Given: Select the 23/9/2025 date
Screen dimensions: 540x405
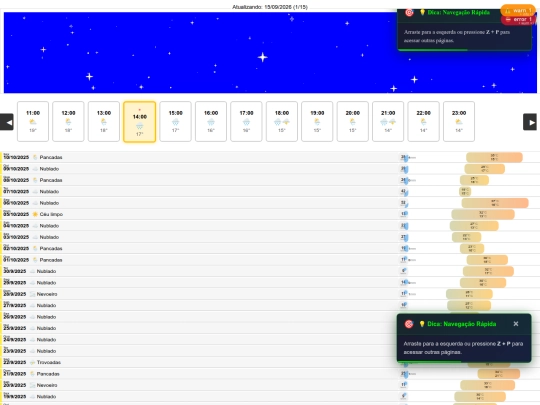Looking at the screenshot, I should [x=15, y=351].
